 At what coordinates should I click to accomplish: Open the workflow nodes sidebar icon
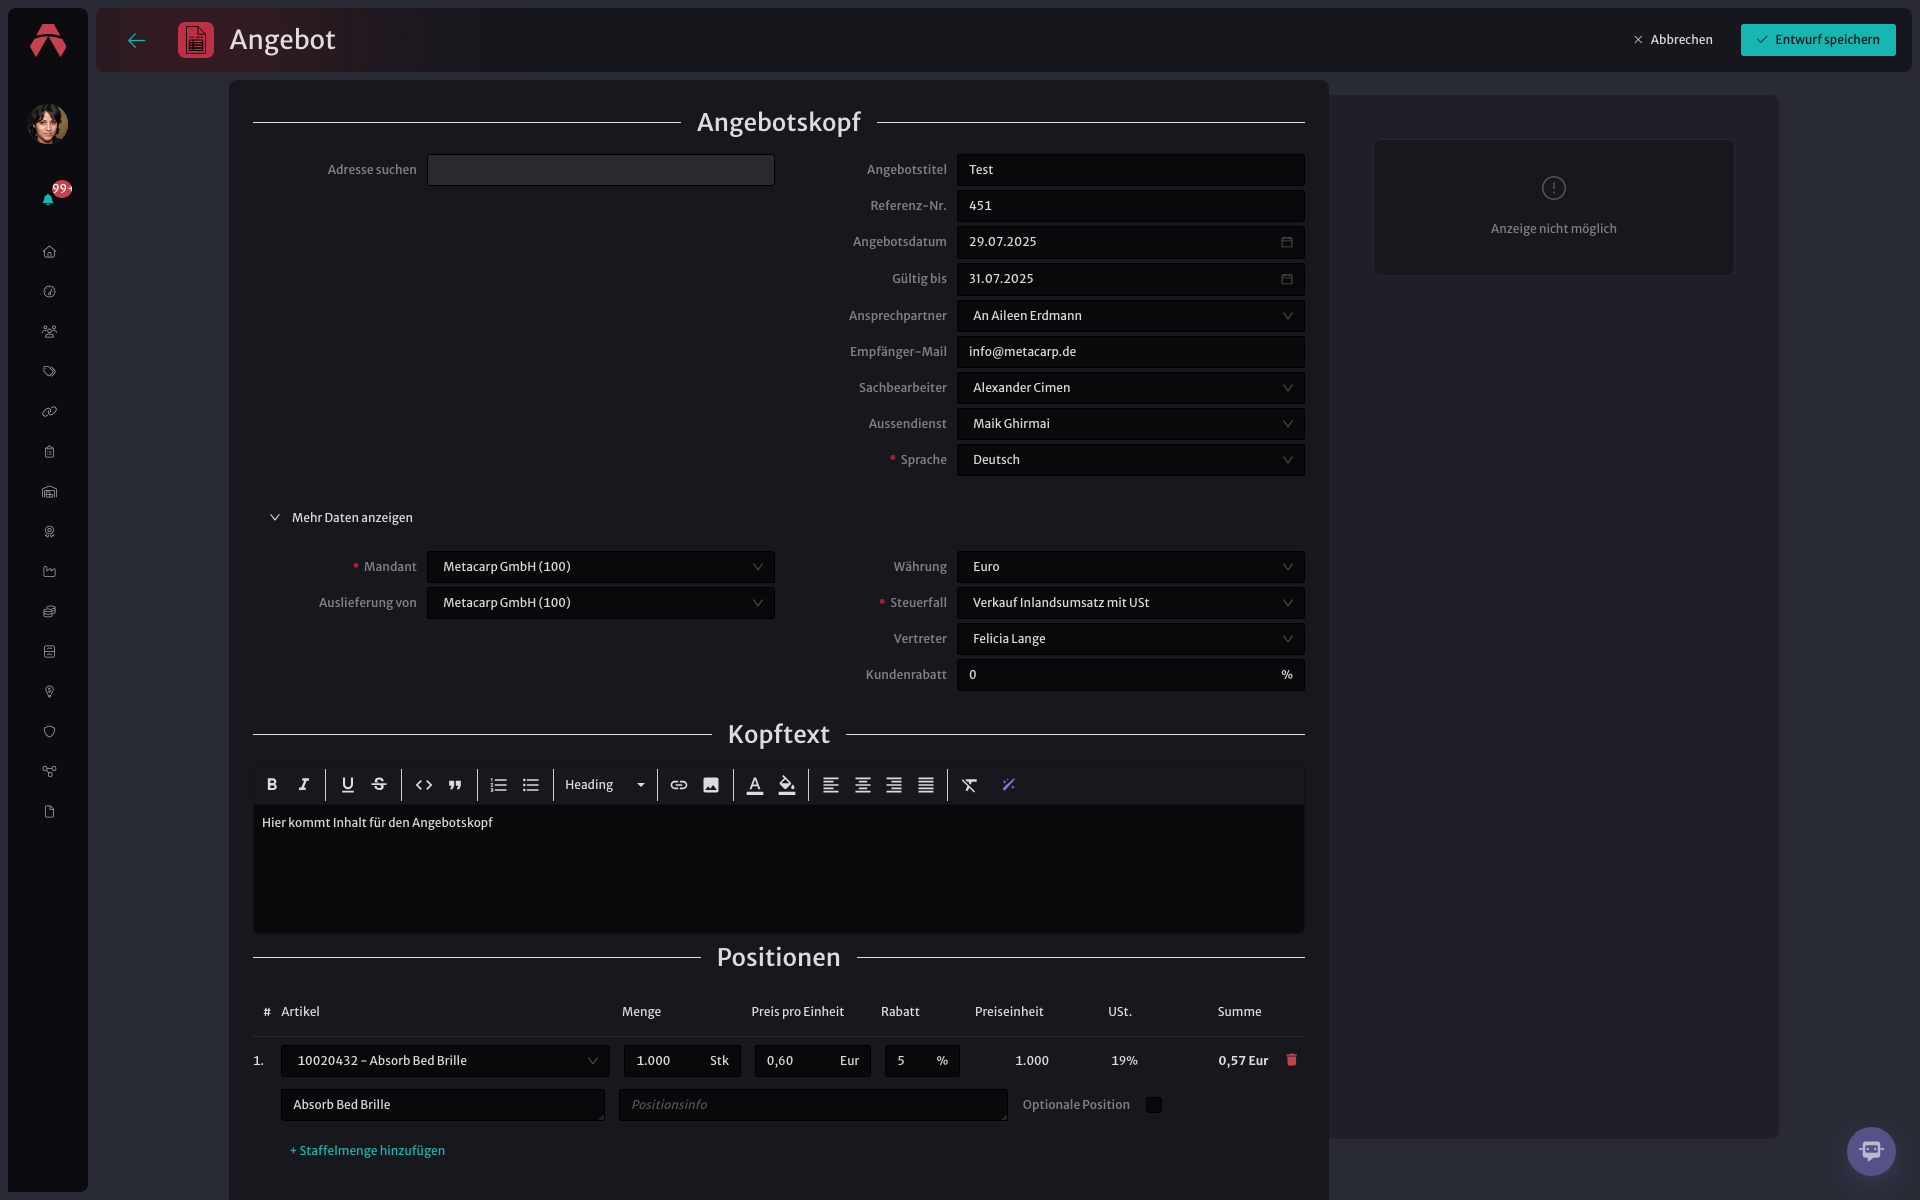coord(49,772)
